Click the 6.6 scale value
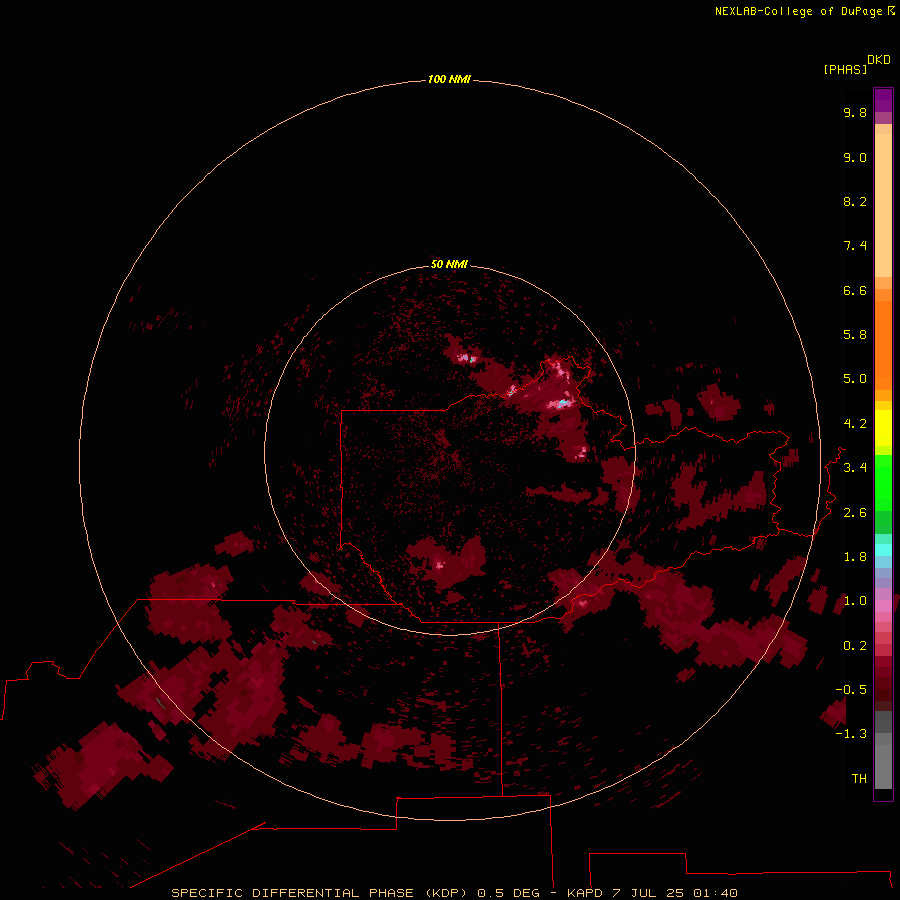The image size is (900, 900). pyautogui.click(x=855, y=290)
